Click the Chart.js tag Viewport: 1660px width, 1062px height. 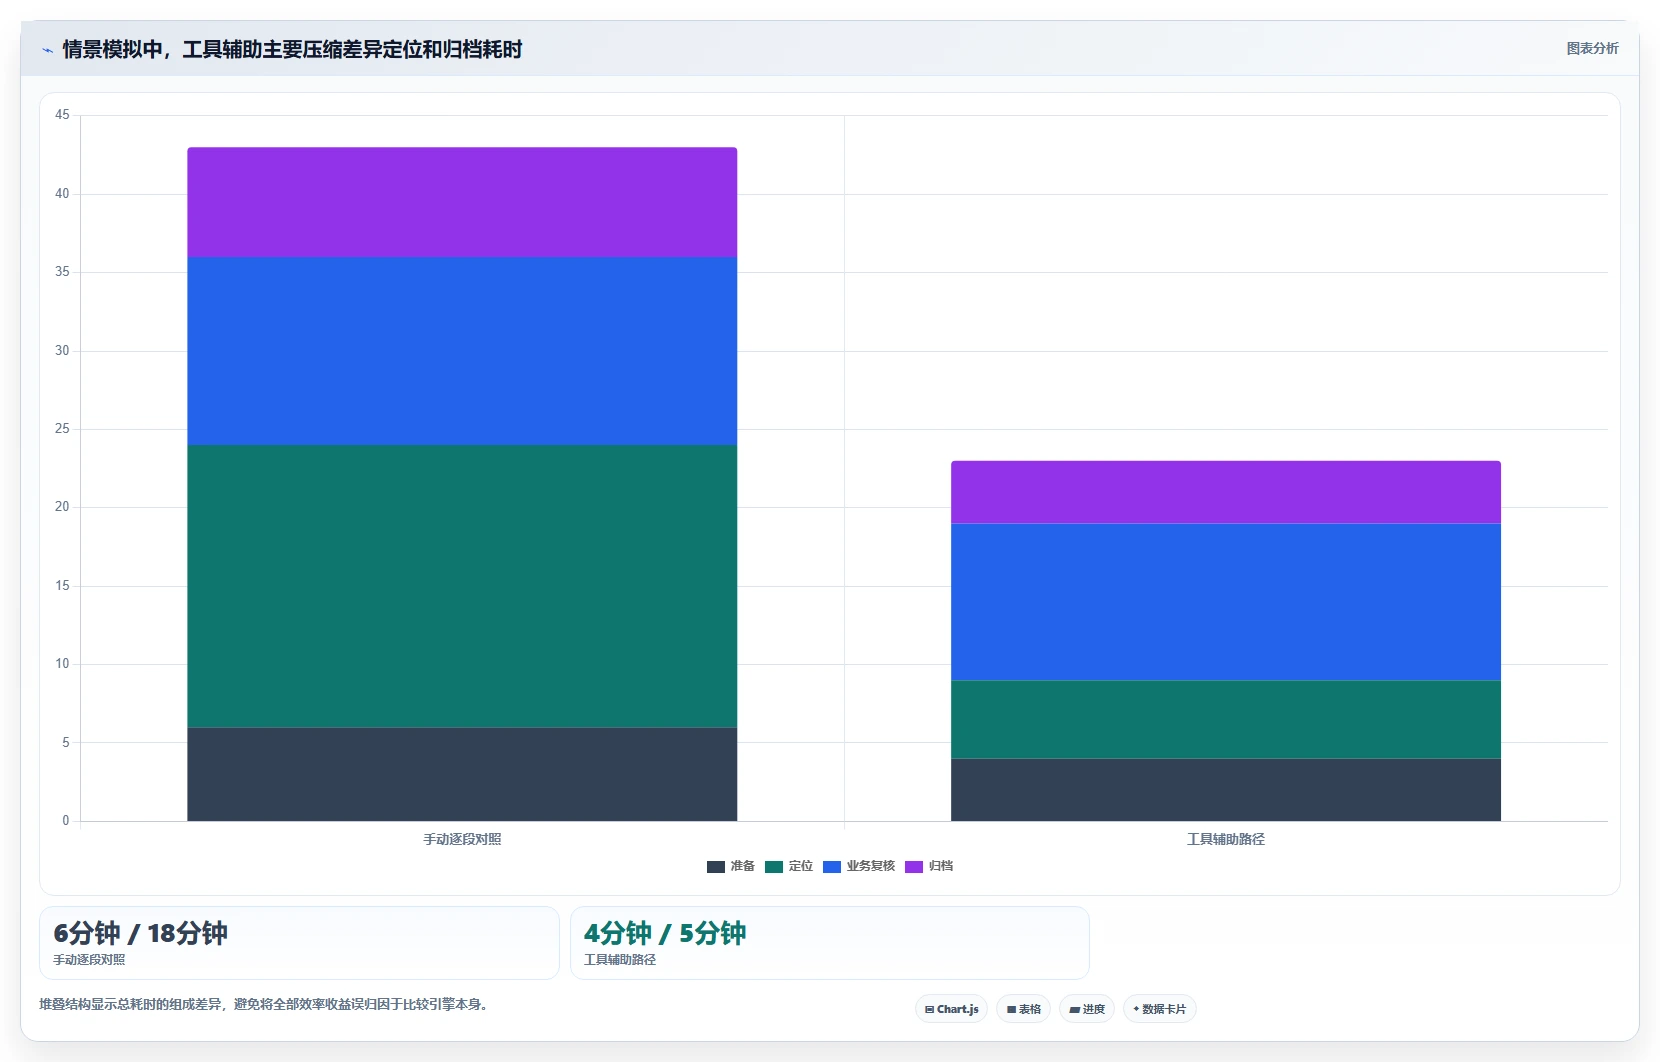point(951,1009)
